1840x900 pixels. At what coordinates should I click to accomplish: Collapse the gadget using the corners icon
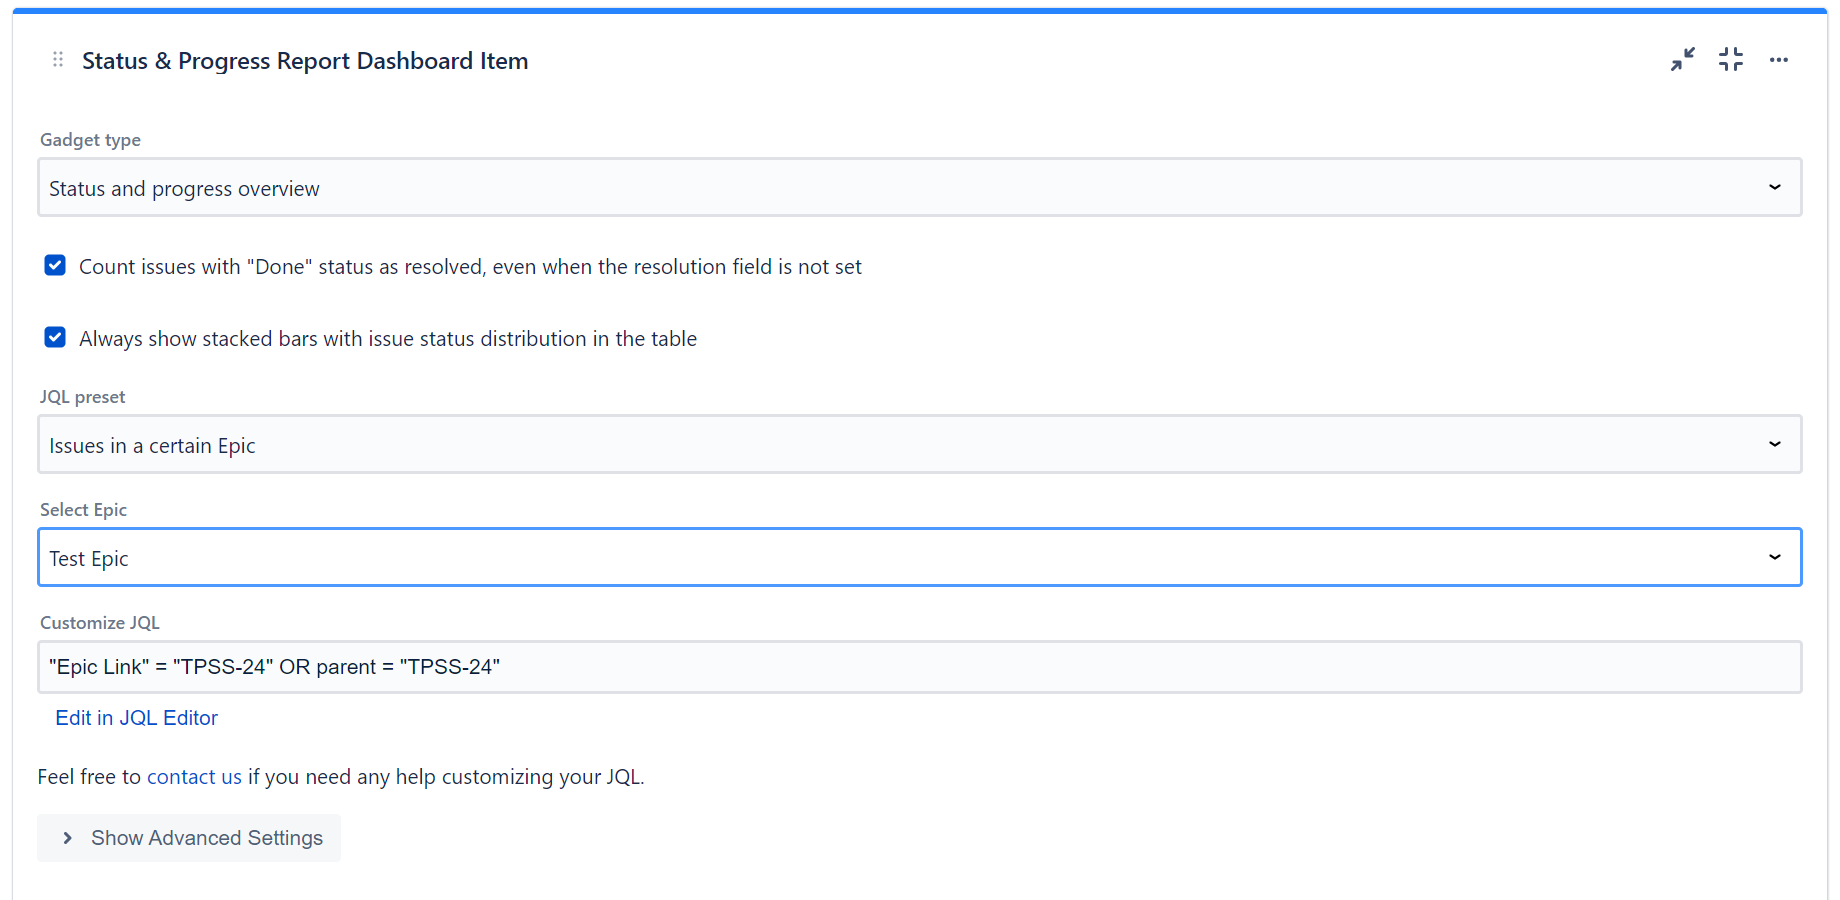pyautogui.click(x=1731, y=59)
